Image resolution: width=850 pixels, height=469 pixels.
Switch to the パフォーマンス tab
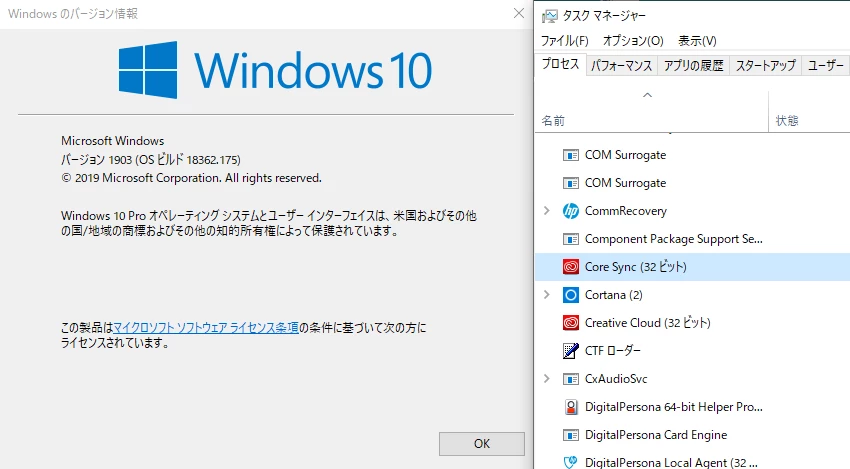click(x=621, y=66)
